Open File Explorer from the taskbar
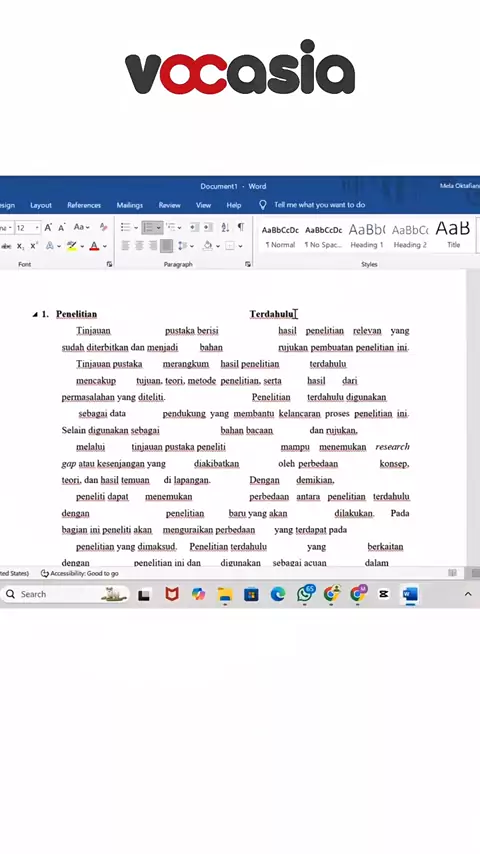This screenshot has height=854, width=480. (224, 594)
